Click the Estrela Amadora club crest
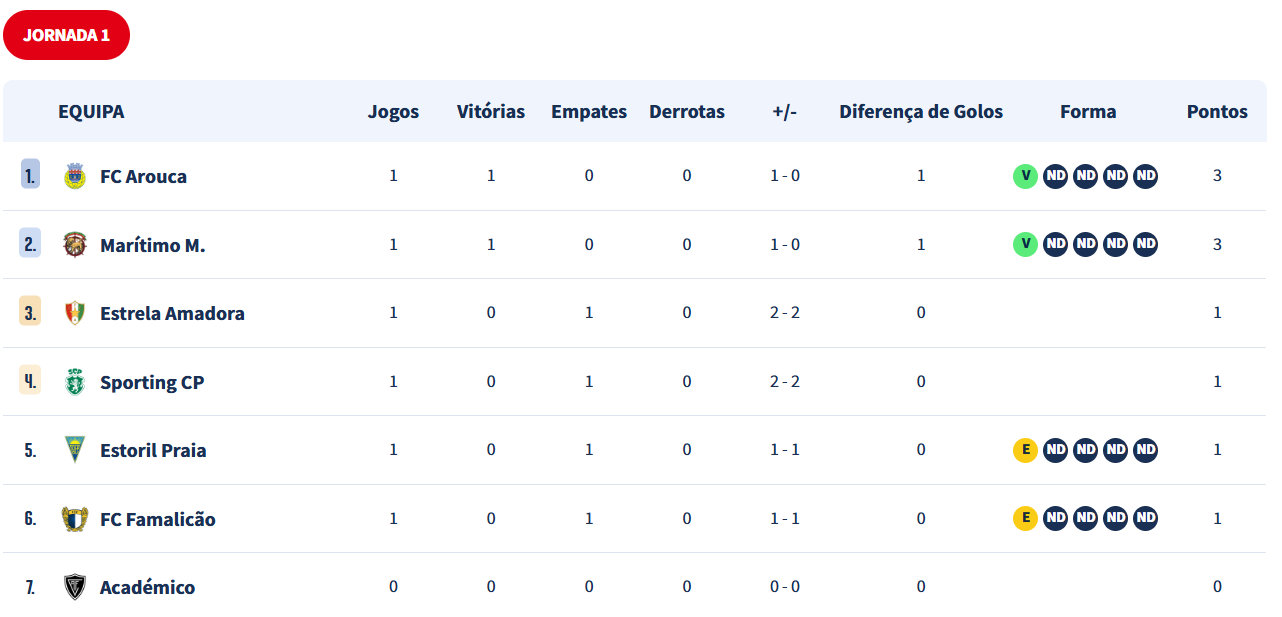 coord(74,313)
